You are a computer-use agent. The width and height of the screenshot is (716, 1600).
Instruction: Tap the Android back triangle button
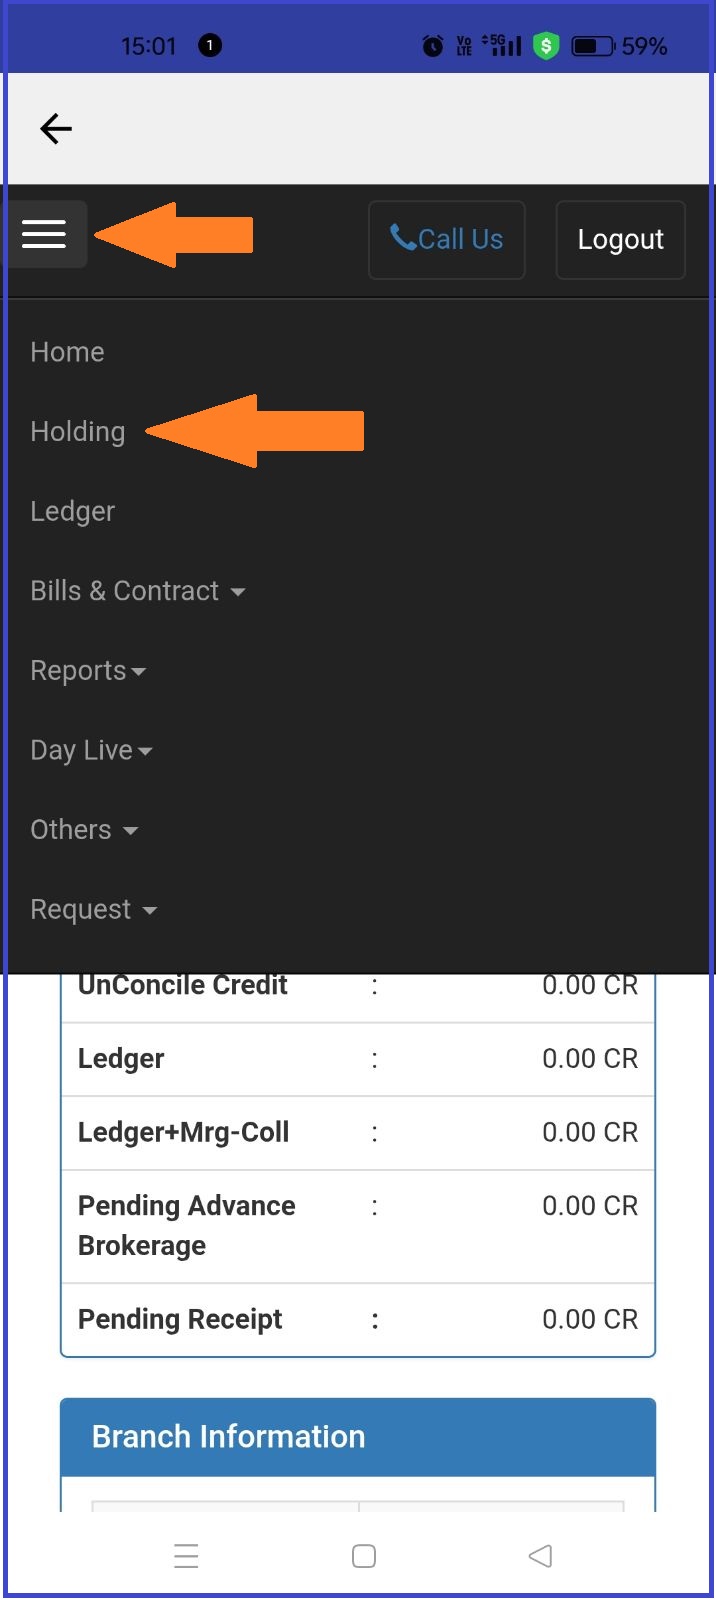pos(540,1556)
